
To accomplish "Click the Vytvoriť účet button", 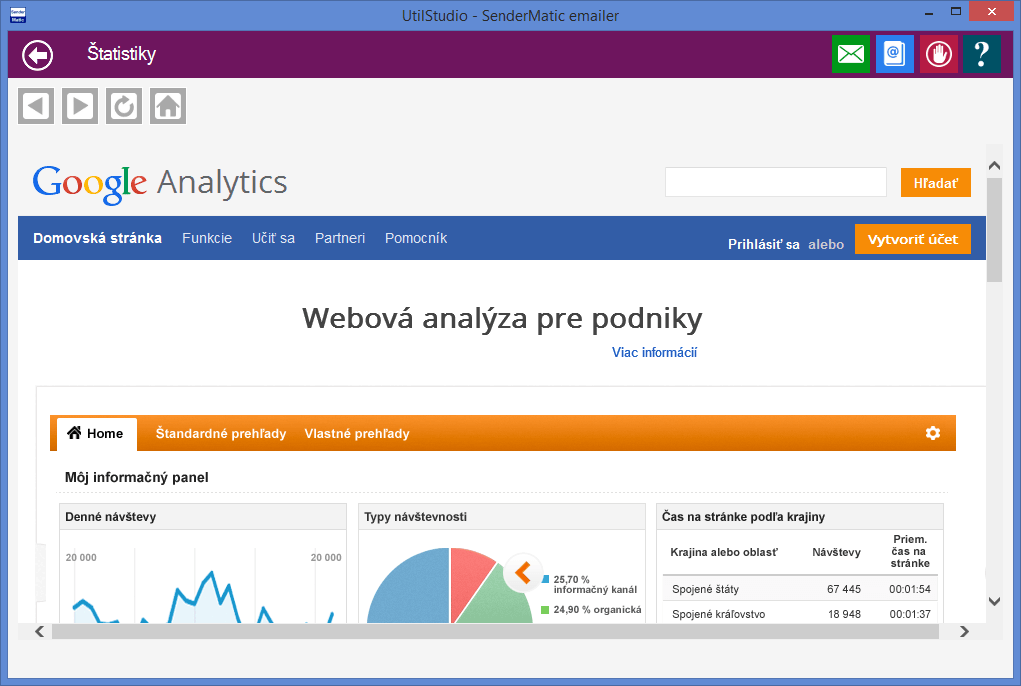I will (x=912, y=240).
